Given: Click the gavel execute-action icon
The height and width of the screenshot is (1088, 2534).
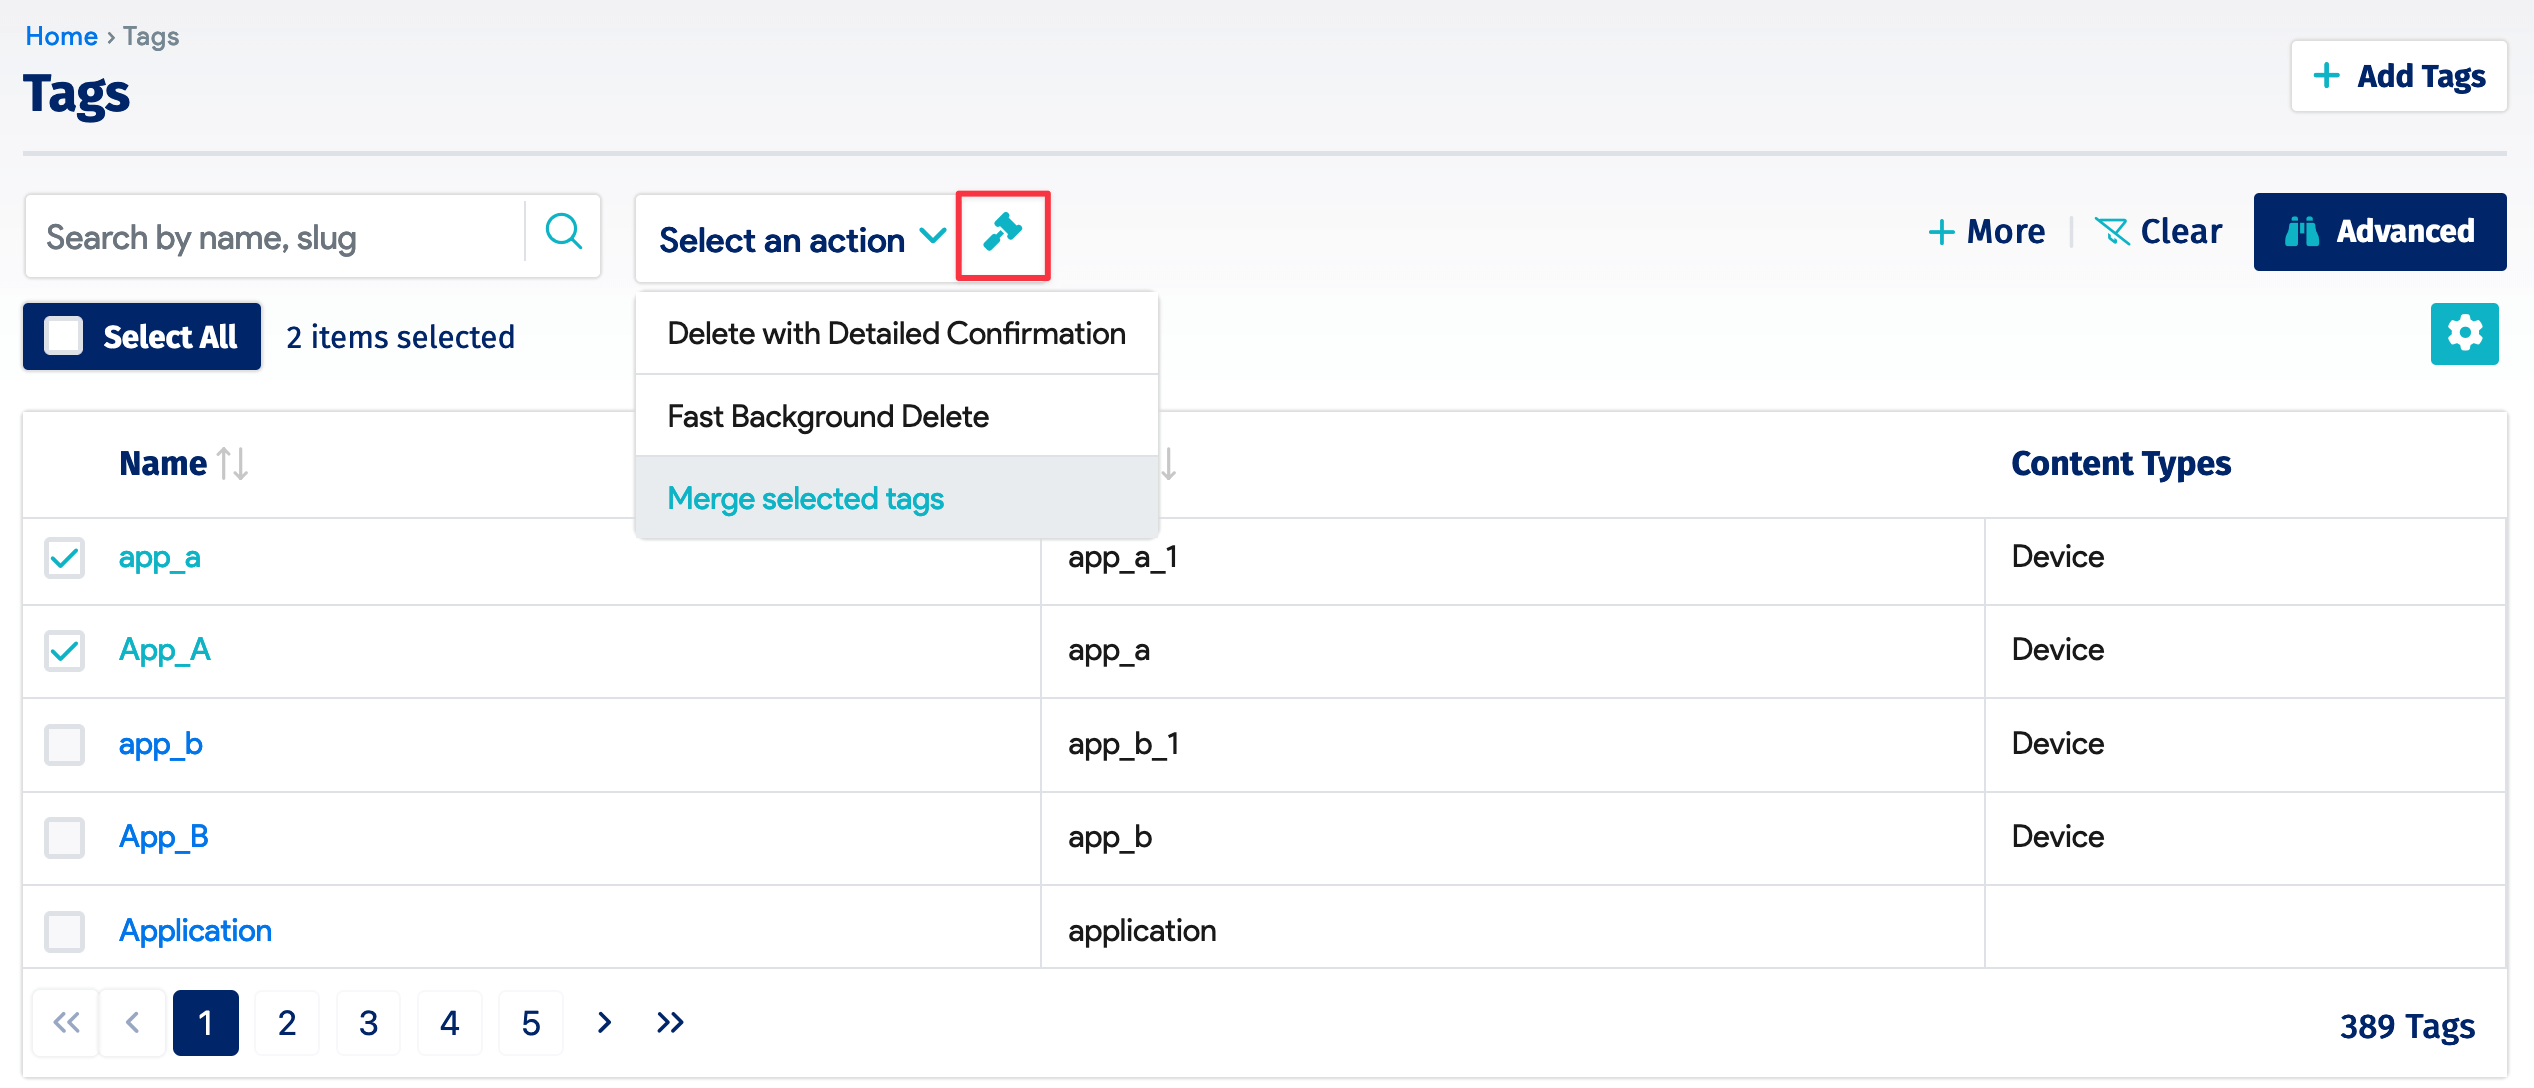Looking at the screenshot, I should click(x=1002, y=234).
